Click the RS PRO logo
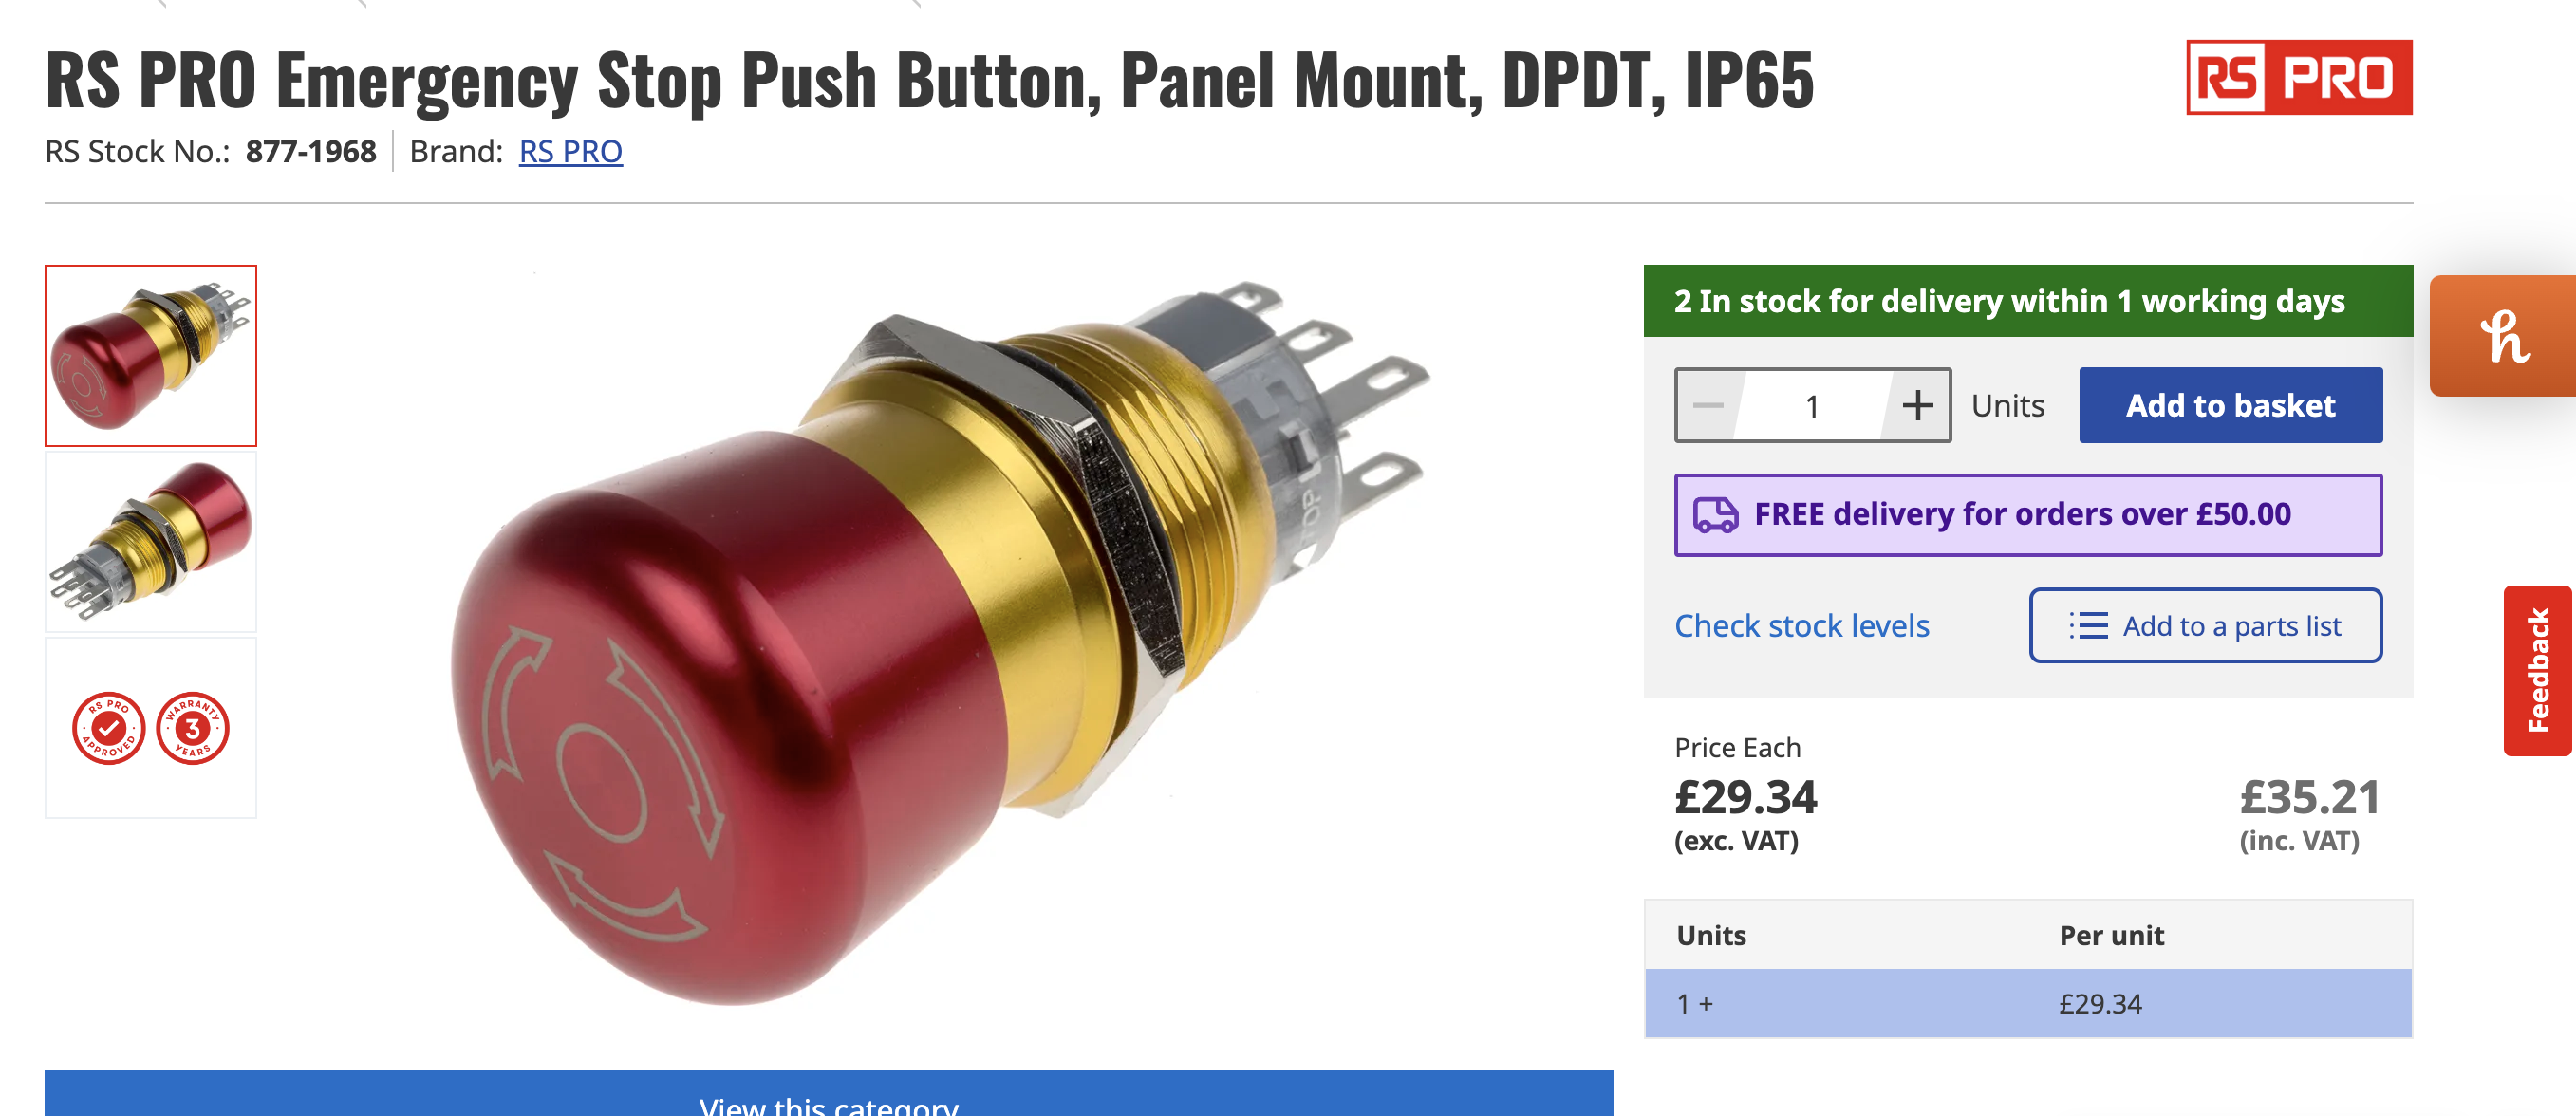This screenshot has width=2576, height=1116. click(x=2299, y=78)
